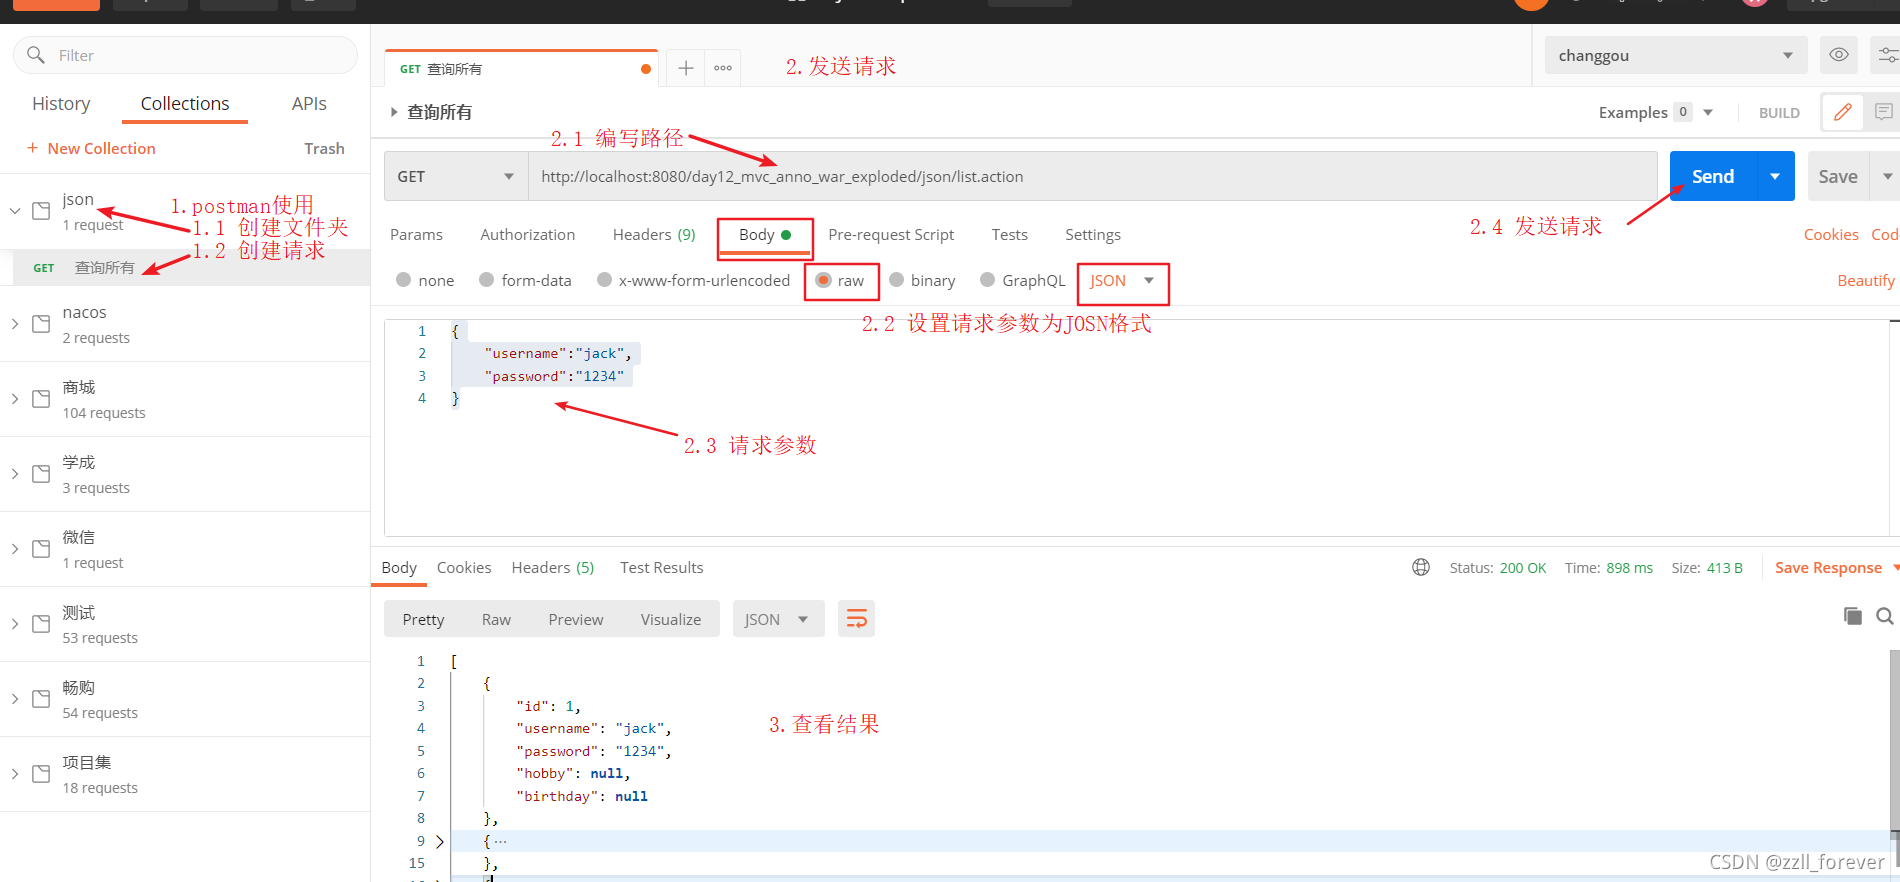Click the 测试 collection folder icon

41,624
